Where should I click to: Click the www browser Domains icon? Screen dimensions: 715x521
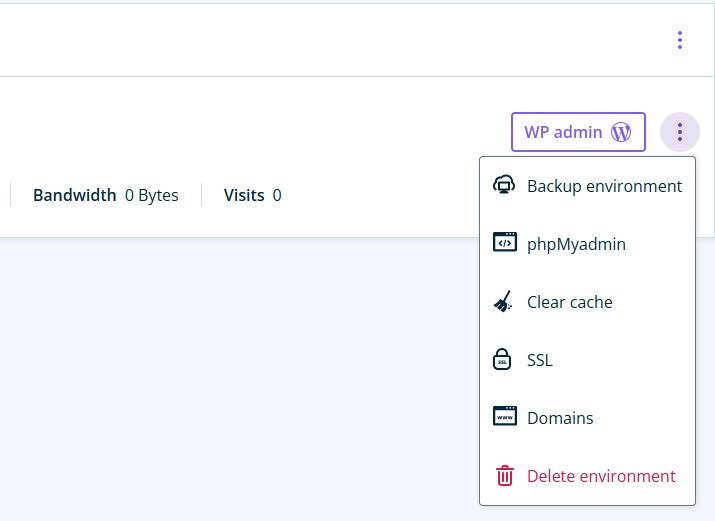[505, 416]
